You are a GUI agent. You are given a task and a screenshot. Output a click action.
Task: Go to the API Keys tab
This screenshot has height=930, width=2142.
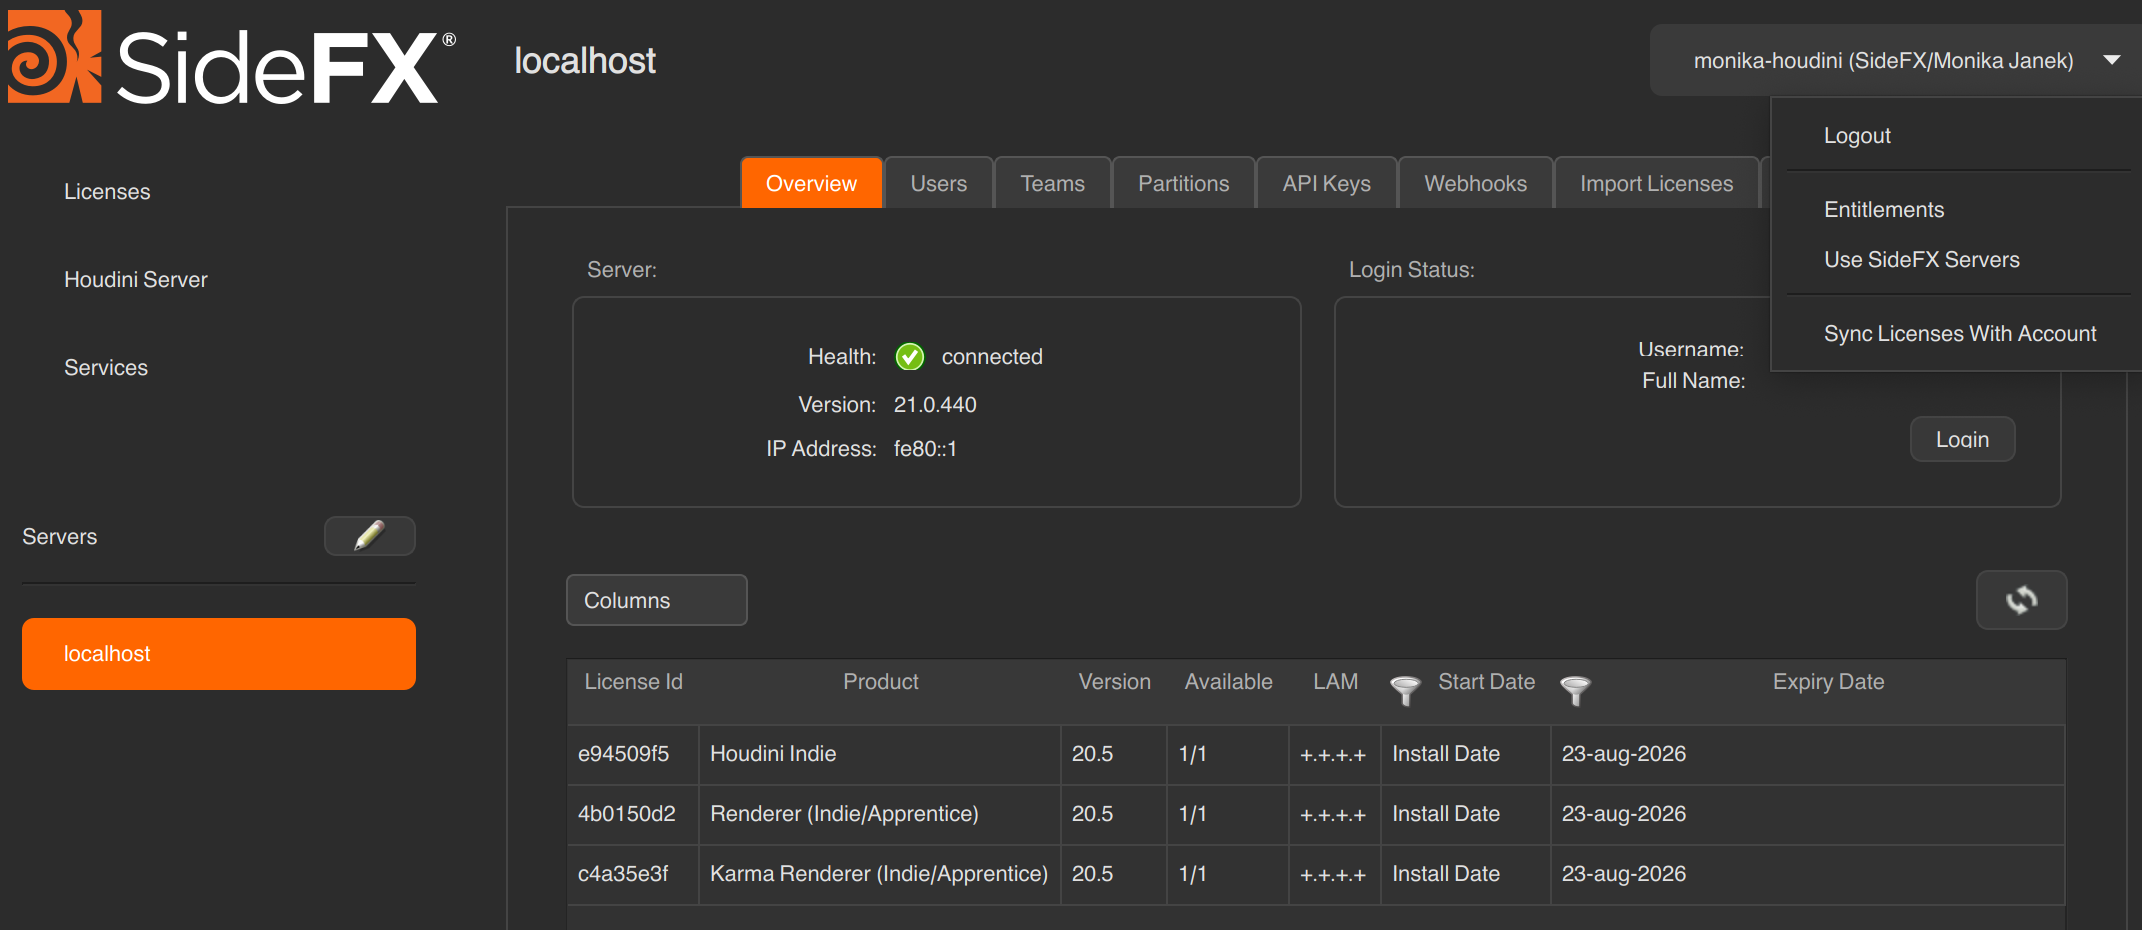1326,183
